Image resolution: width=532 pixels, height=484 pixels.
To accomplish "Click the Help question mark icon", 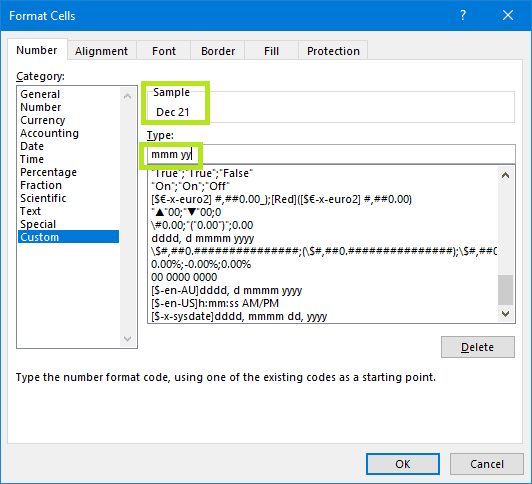I will (463, 16).
